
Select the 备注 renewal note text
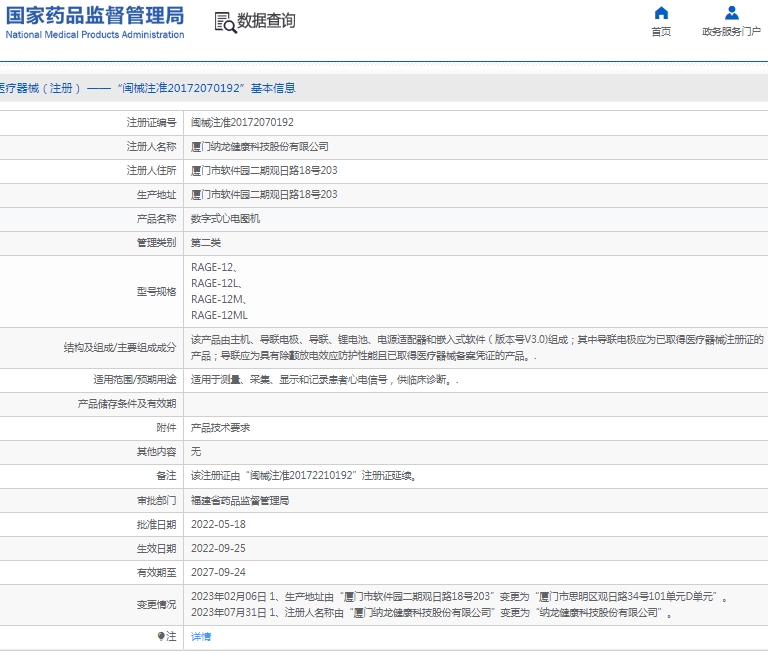click(304, 476)
